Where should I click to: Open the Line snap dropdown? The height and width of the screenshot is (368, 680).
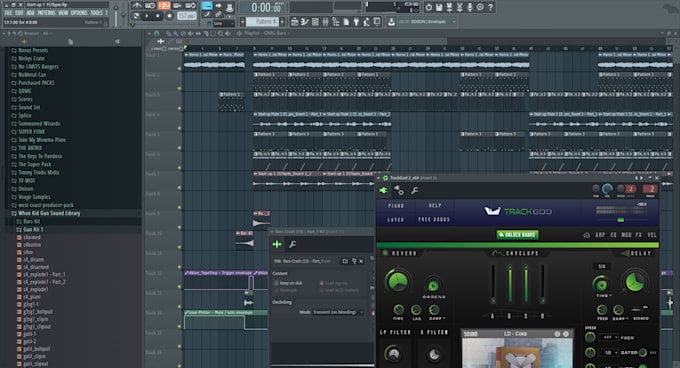223,23
